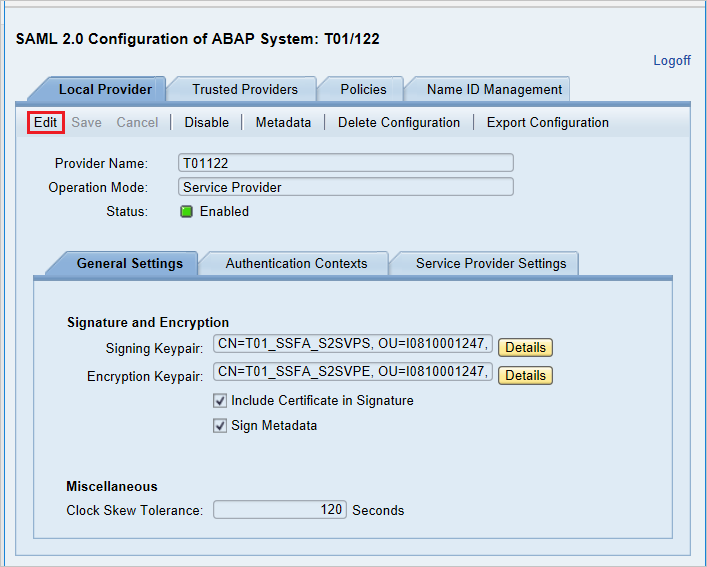Switch to the Trusted Providers tab
The height and width of the screenshot is (567, 707).
245,90
